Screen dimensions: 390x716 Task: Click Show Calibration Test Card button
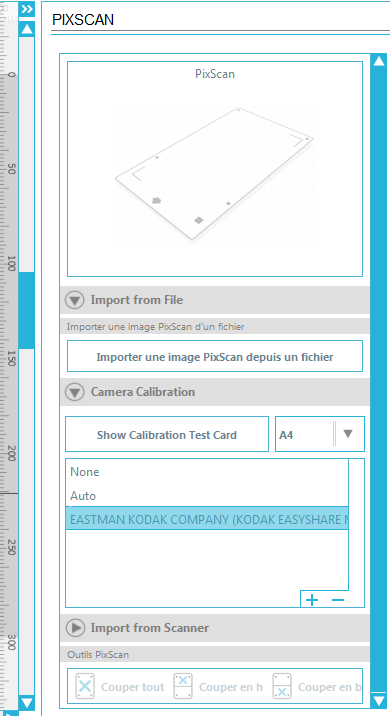coord(167,434)
